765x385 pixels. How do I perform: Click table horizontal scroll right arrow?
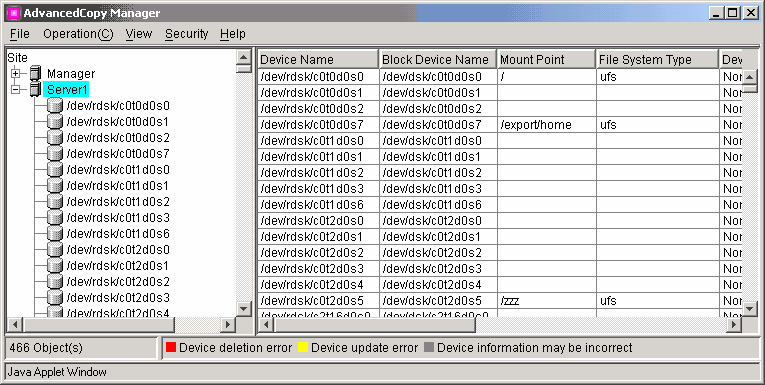[x=734, y=324]
